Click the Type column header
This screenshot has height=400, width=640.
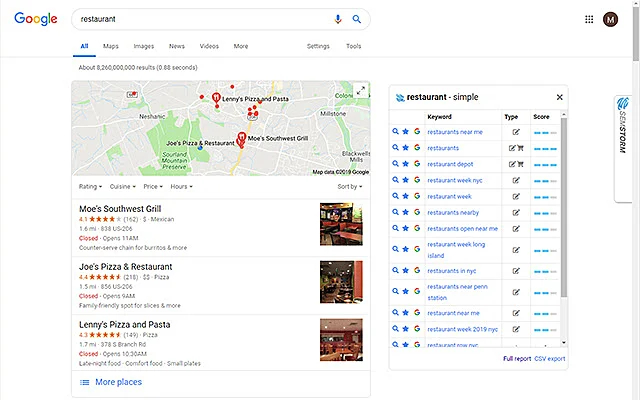point(511,117)
